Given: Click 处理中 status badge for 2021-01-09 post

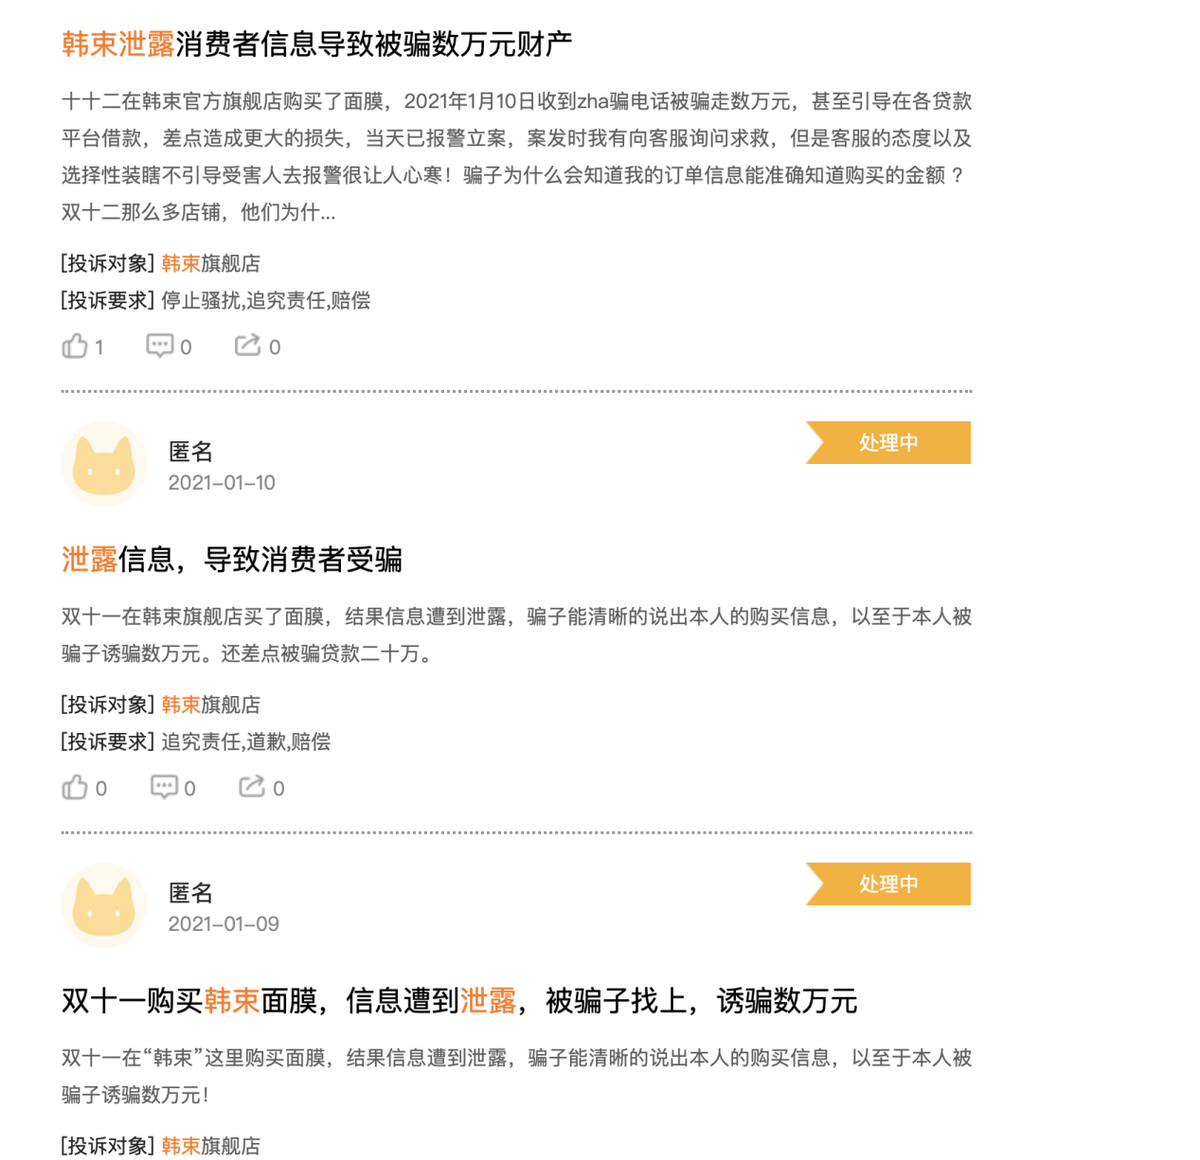Looking at the screenshot, I should click(888, 884).
